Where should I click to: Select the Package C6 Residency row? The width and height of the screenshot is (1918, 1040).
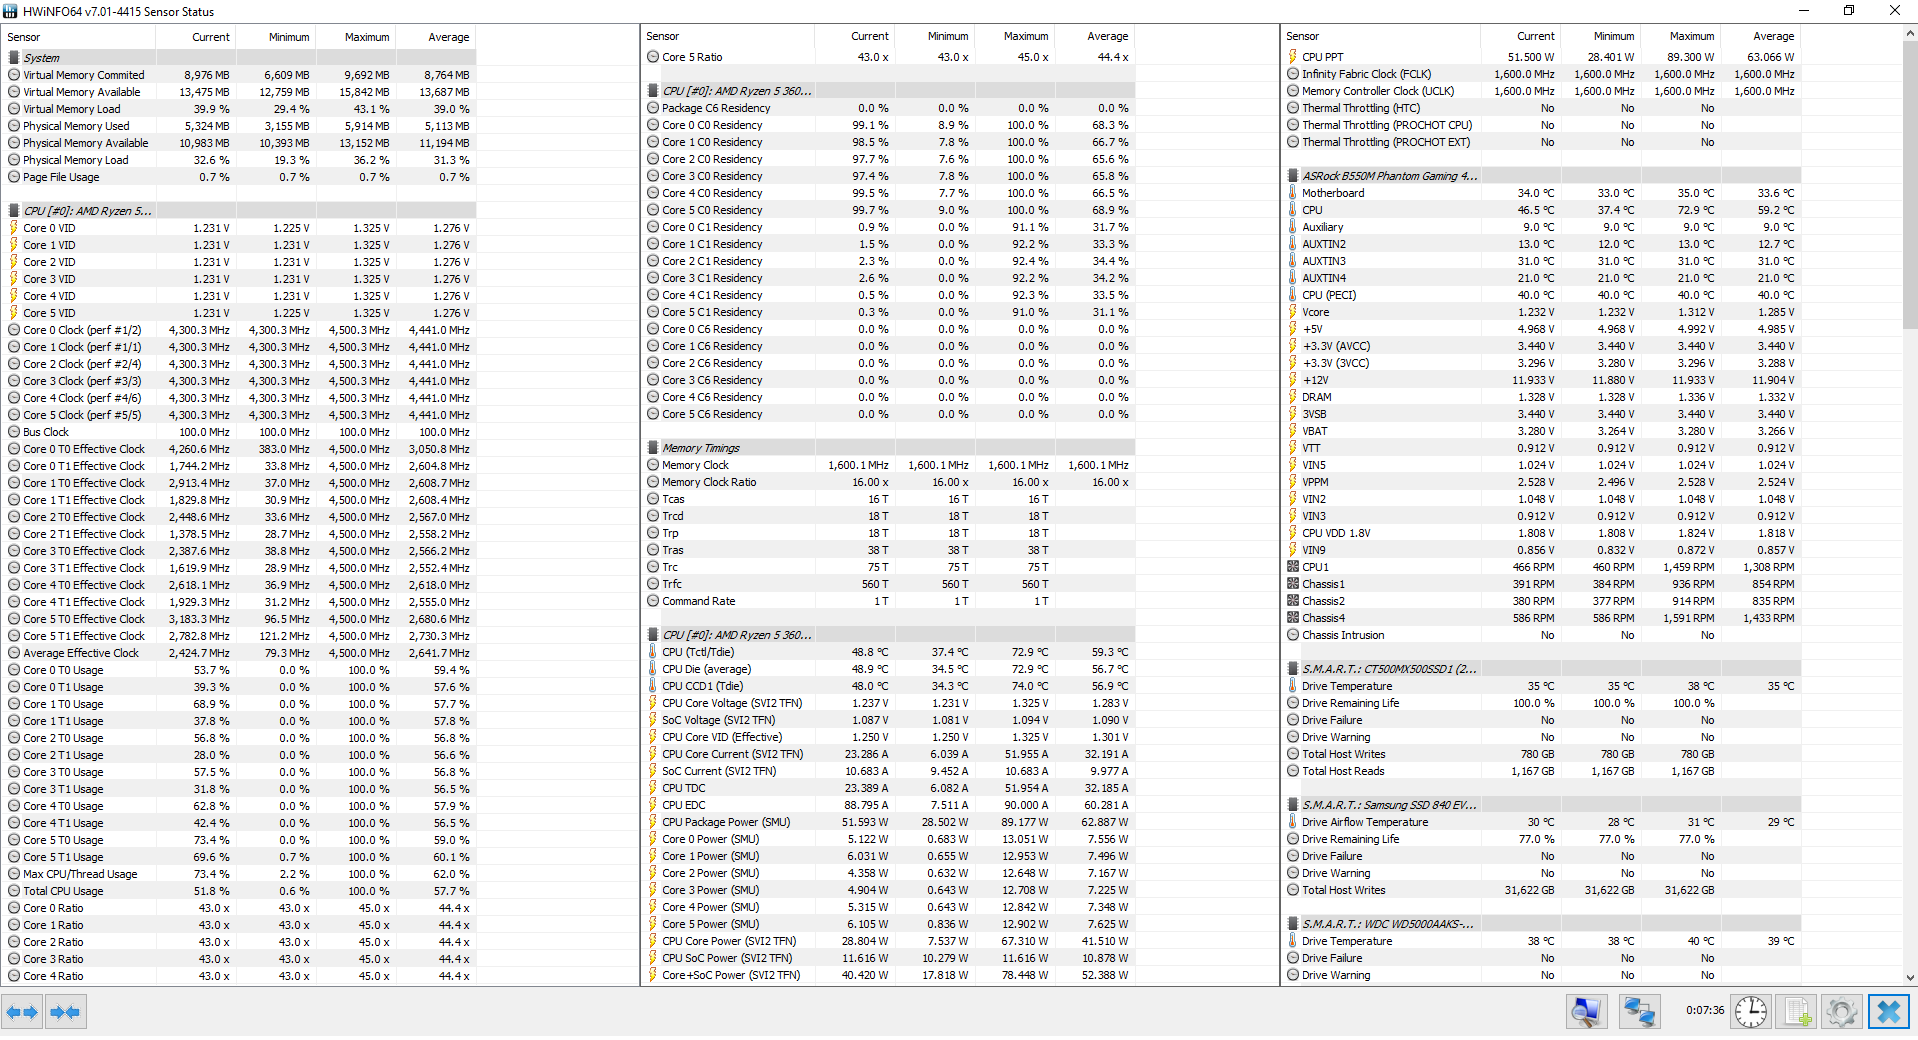pyautogui.click(x=889, y=108)
